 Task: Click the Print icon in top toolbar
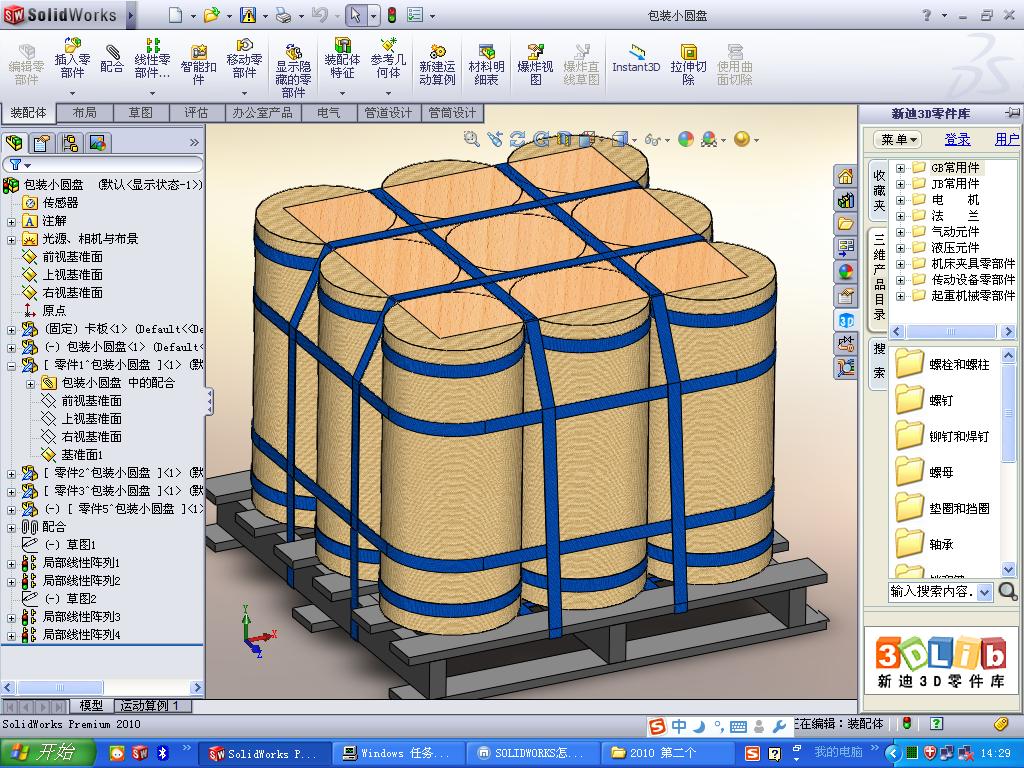tap(283, 15)
